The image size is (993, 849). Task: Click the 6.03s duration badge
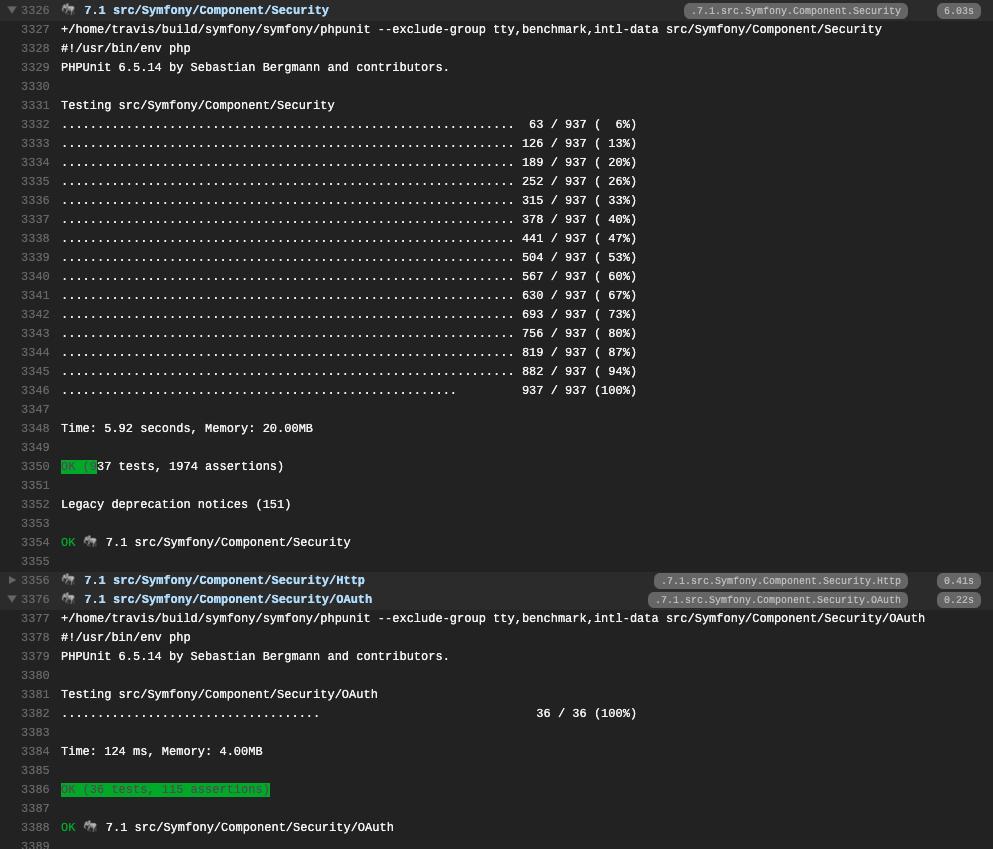pos(959,11)
